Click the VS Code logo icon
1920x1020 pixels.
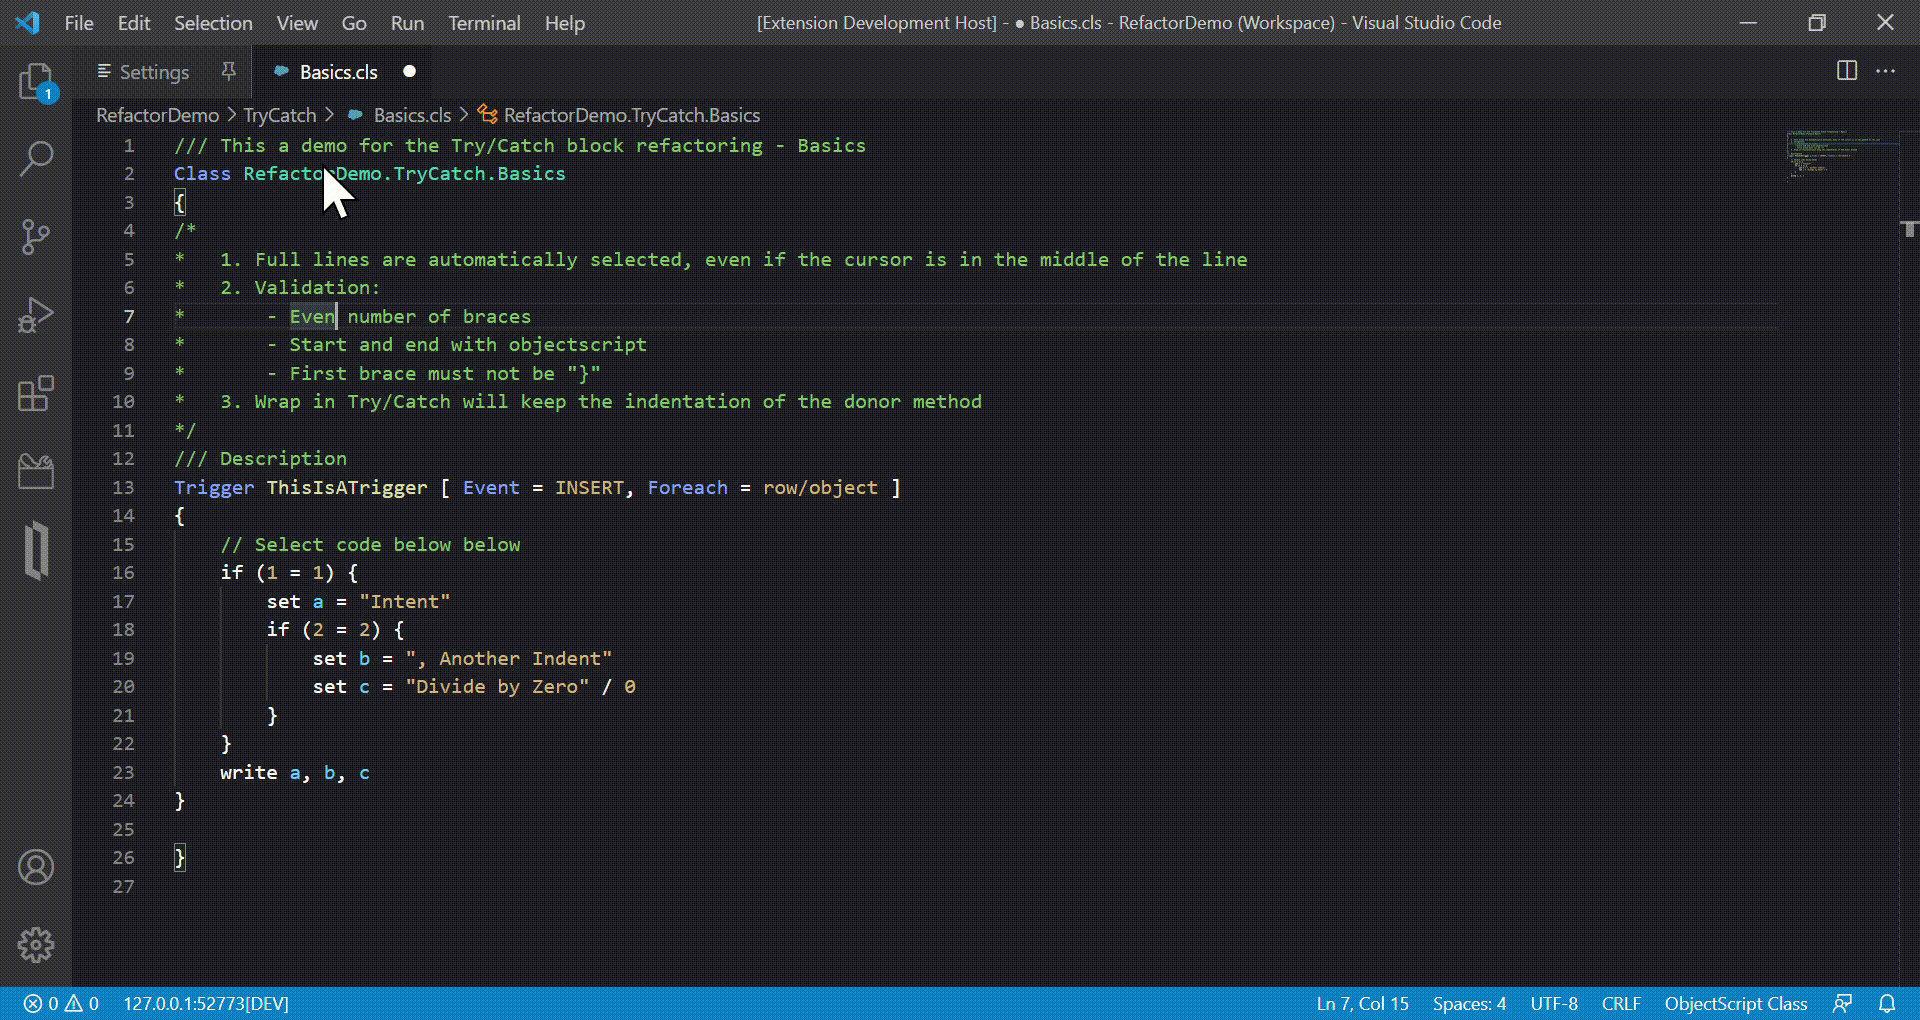[28, 22]
